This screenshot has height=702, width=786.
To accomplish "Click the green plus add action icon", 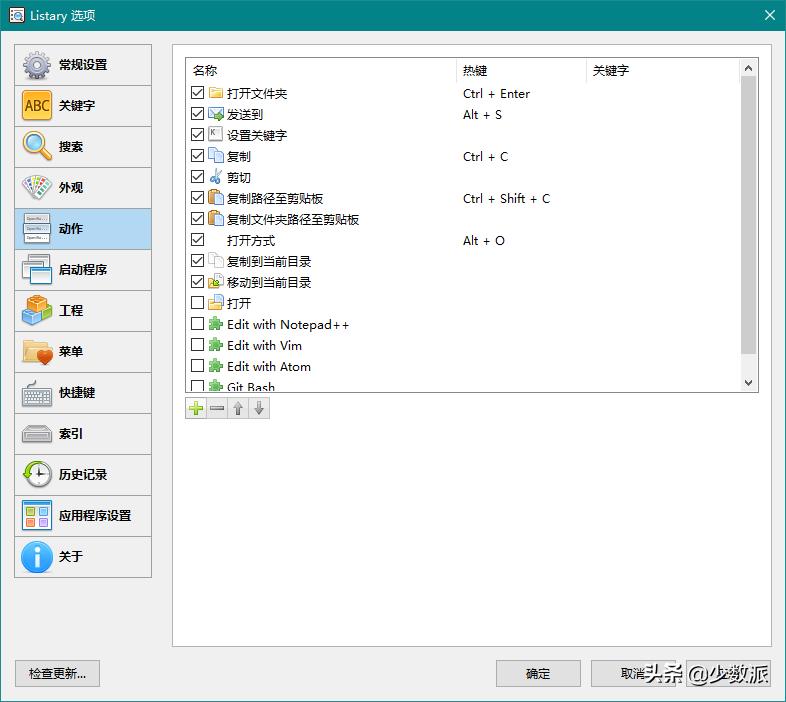I will tap(196, 408).
